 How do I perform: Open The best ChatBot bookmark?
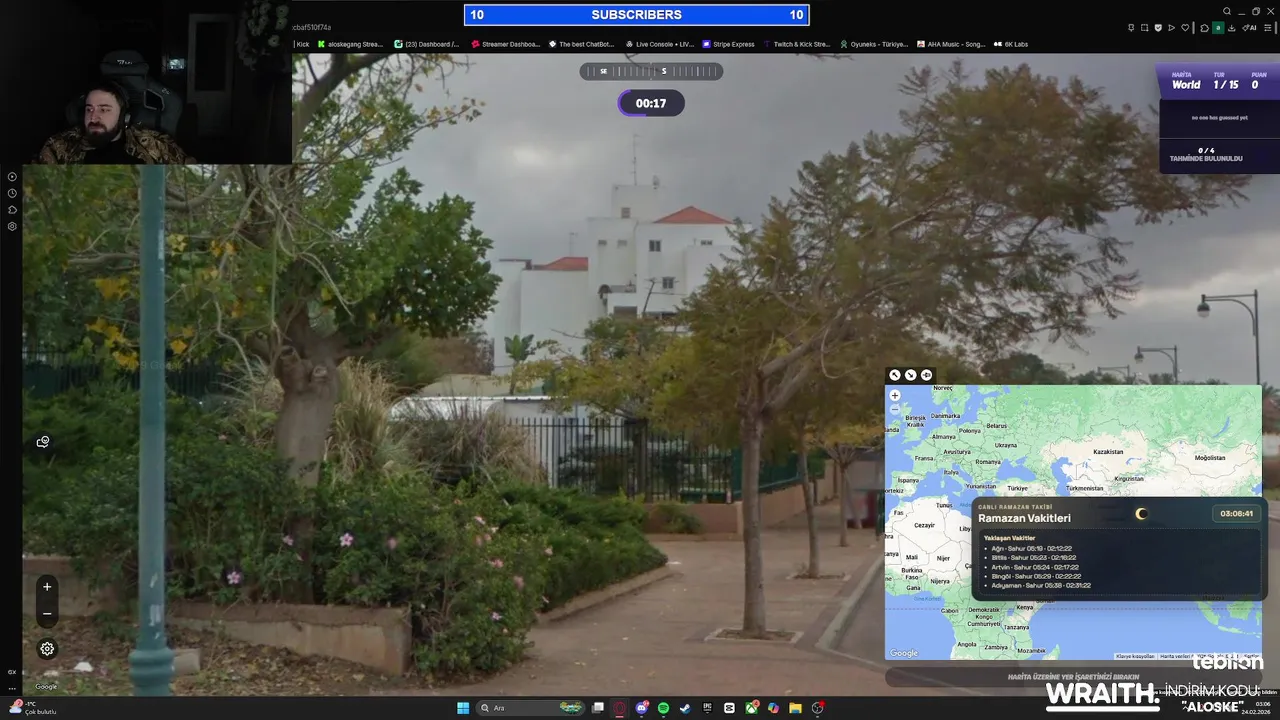click(x=581, y=44)
